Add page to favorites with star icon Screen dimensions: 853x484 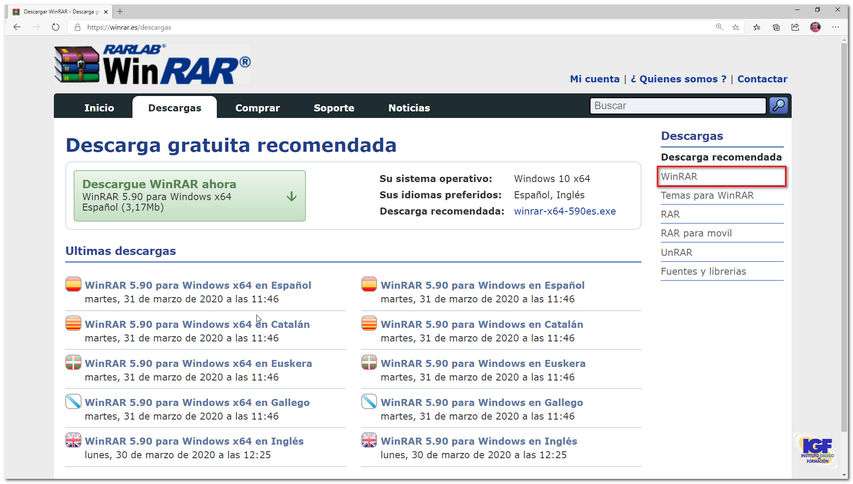pyautogui.click(x=735, y=27)
